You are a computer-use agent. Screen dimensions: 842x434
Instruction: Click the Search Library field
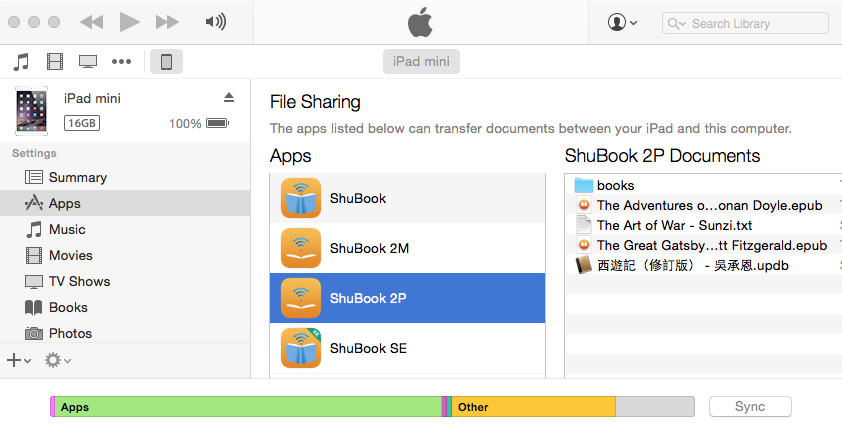[745, 23]
